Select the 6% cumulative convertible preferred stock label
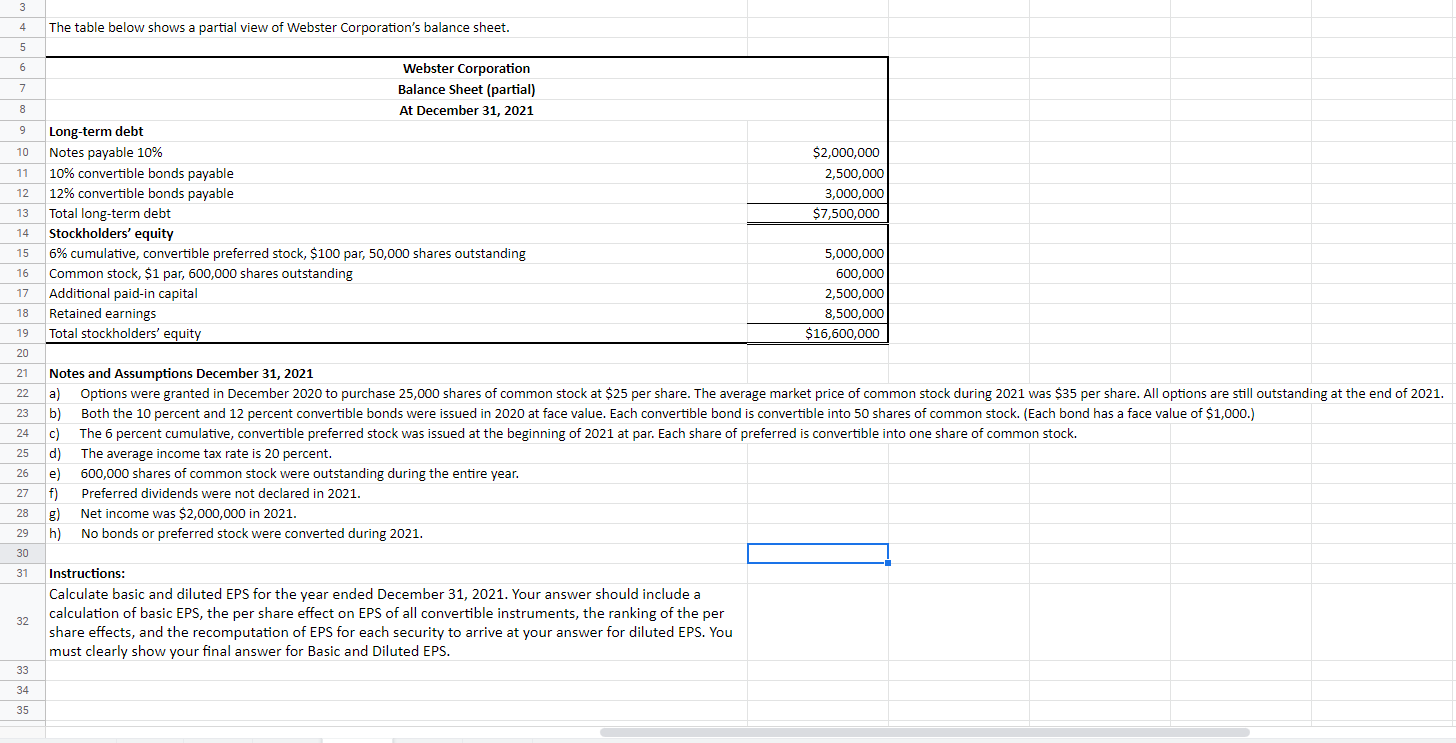 pos(287,253)
